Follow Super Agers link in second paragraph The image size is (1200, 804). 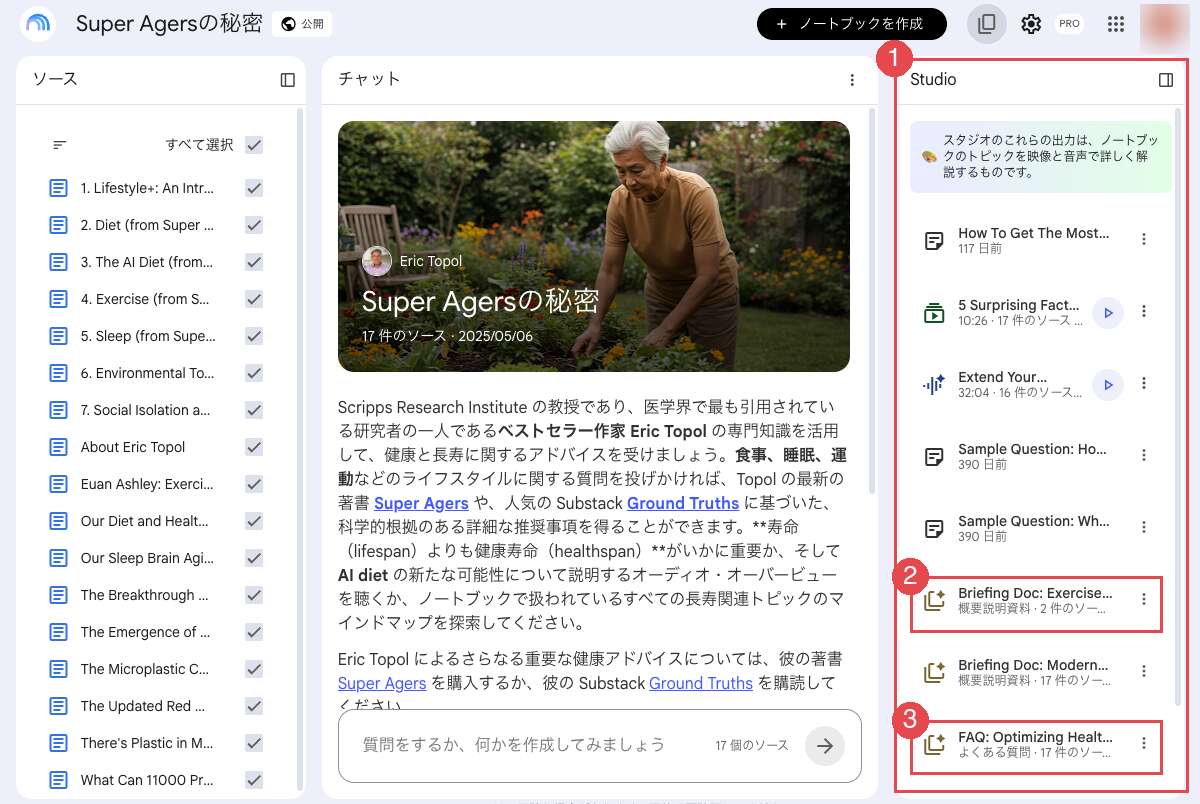click(x=382, y=683)
